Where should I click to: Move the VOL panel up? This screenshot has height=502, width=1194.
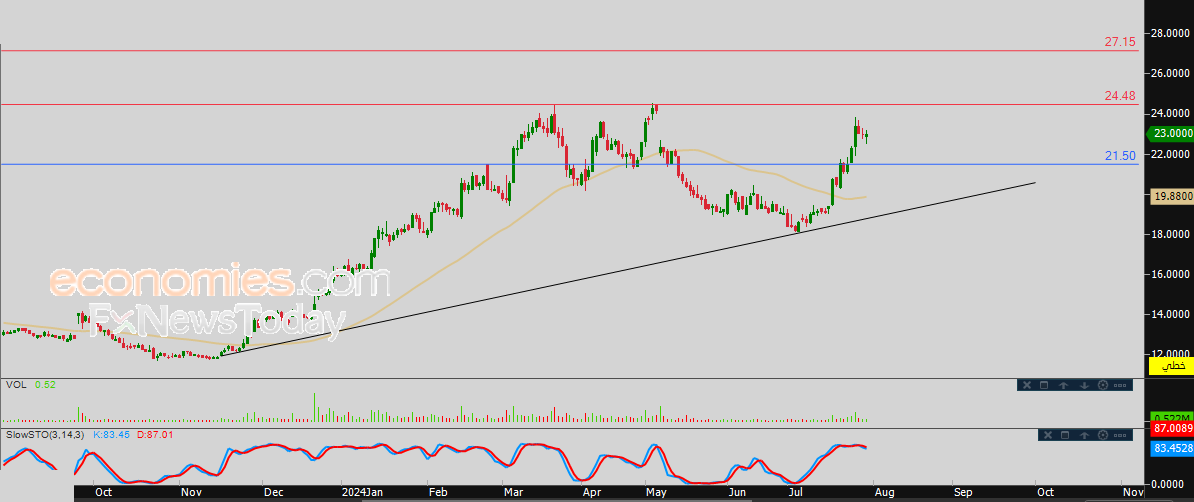pyautogui.click(x=1064, y=385)
